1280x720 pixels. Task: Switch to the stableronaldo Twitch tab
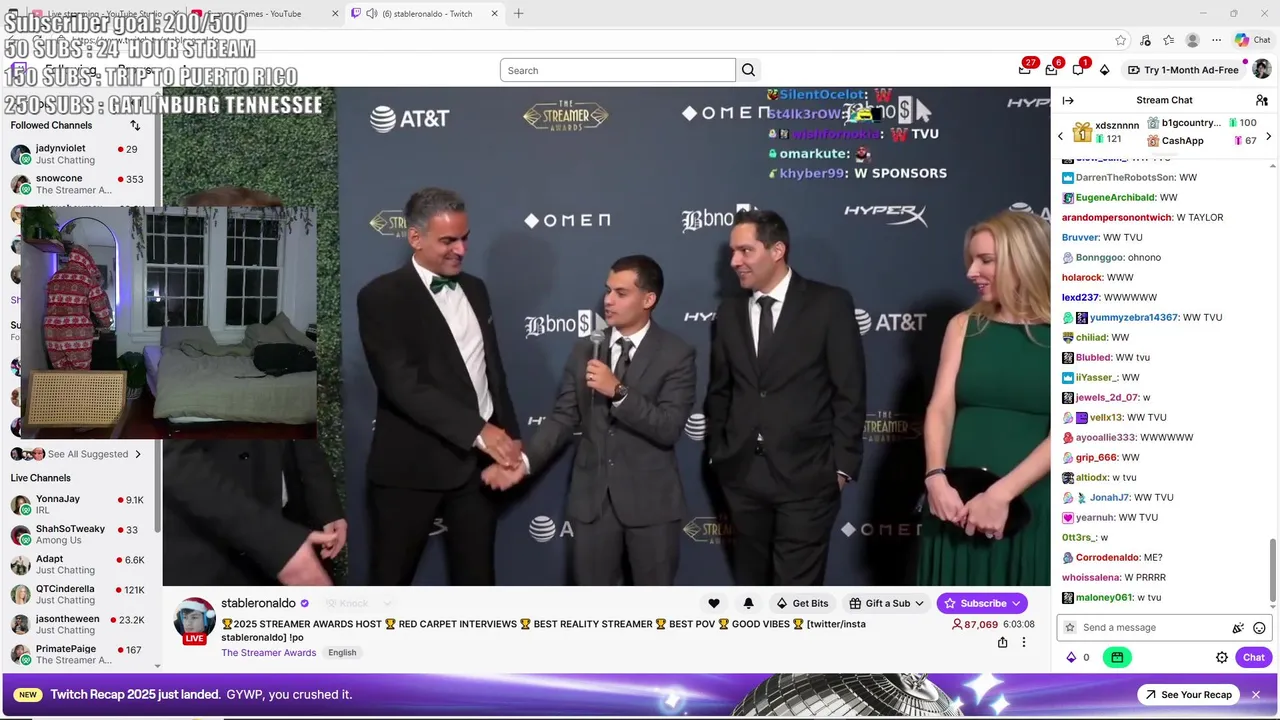pyautogui.click(x=425, y=13)
